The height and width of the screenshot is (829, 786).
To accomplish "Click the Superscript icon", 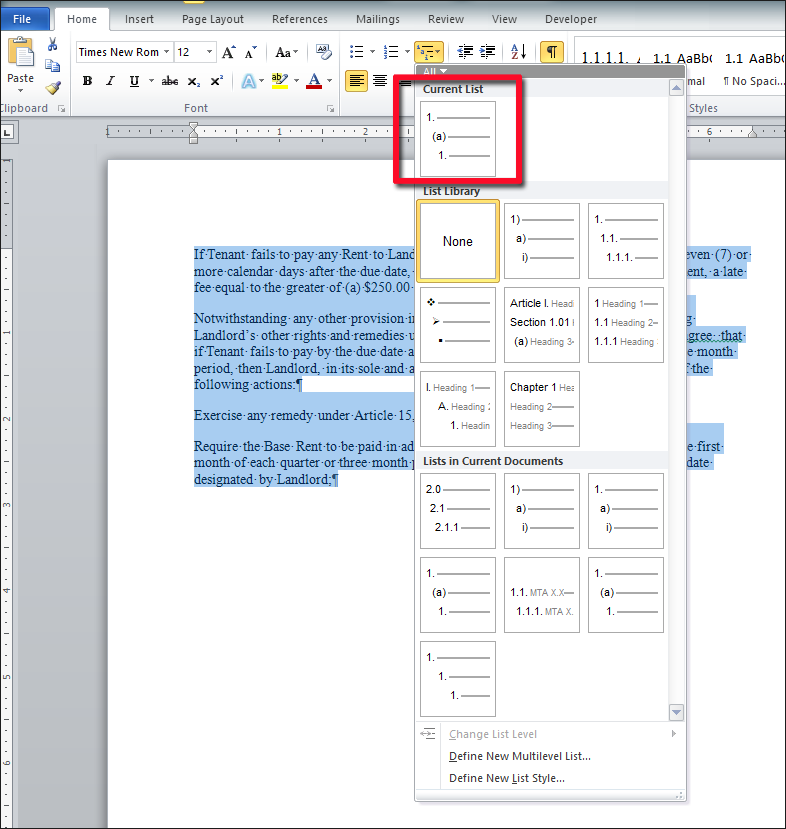I will pos(216,81).
